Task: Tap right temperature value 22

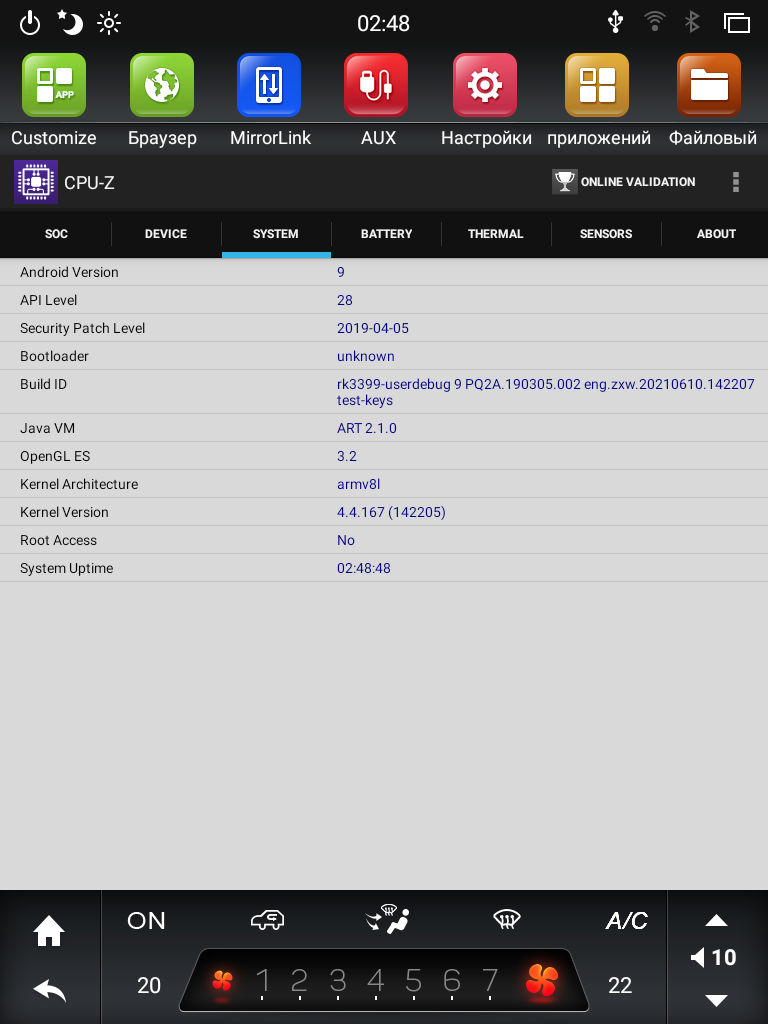Action: click(x=620, y=985)
